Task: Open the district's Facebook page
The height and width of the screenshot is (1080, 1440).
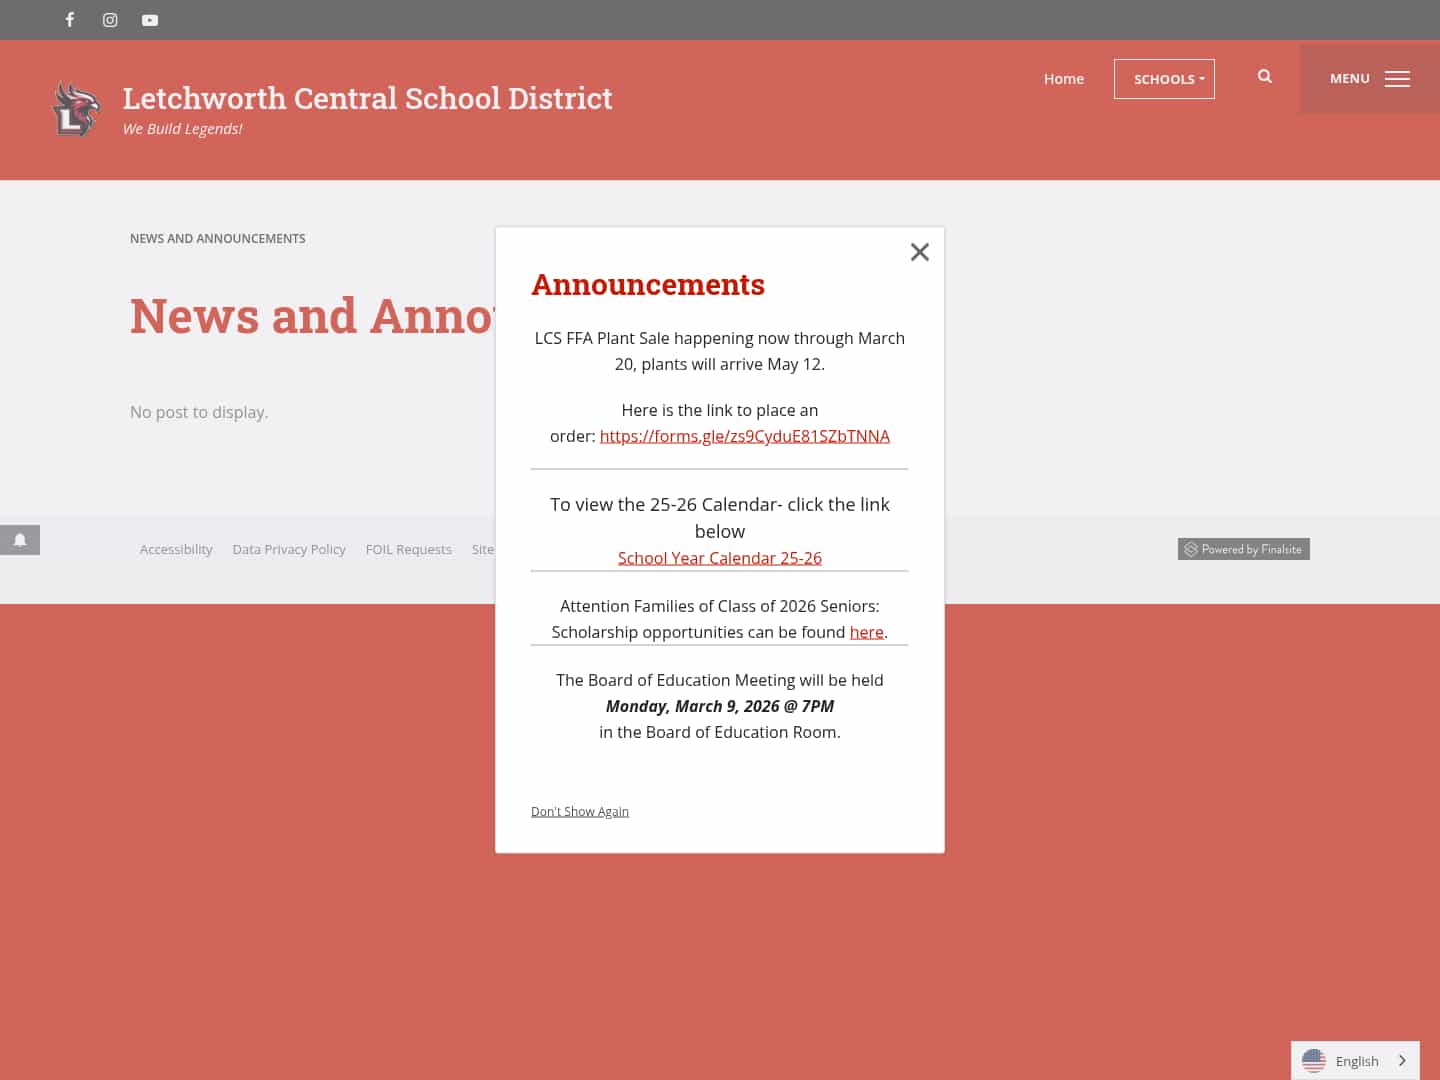Action: click(x=69, y=20)
